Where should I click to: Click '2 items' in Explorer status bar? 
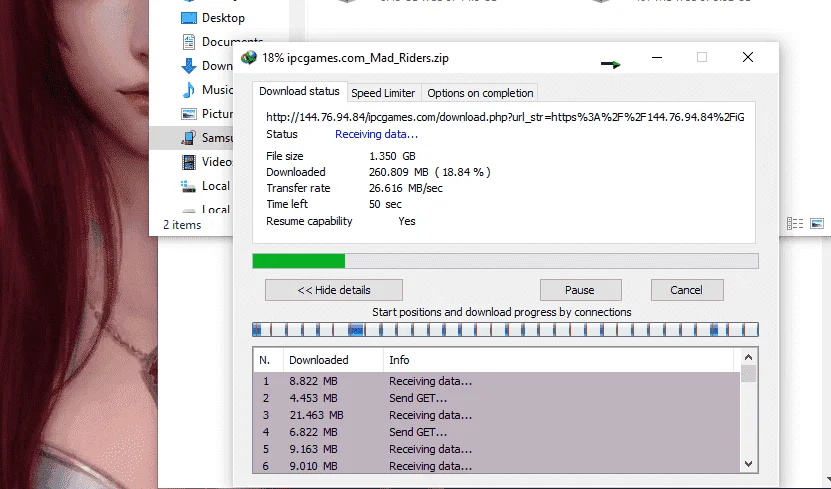182,225
